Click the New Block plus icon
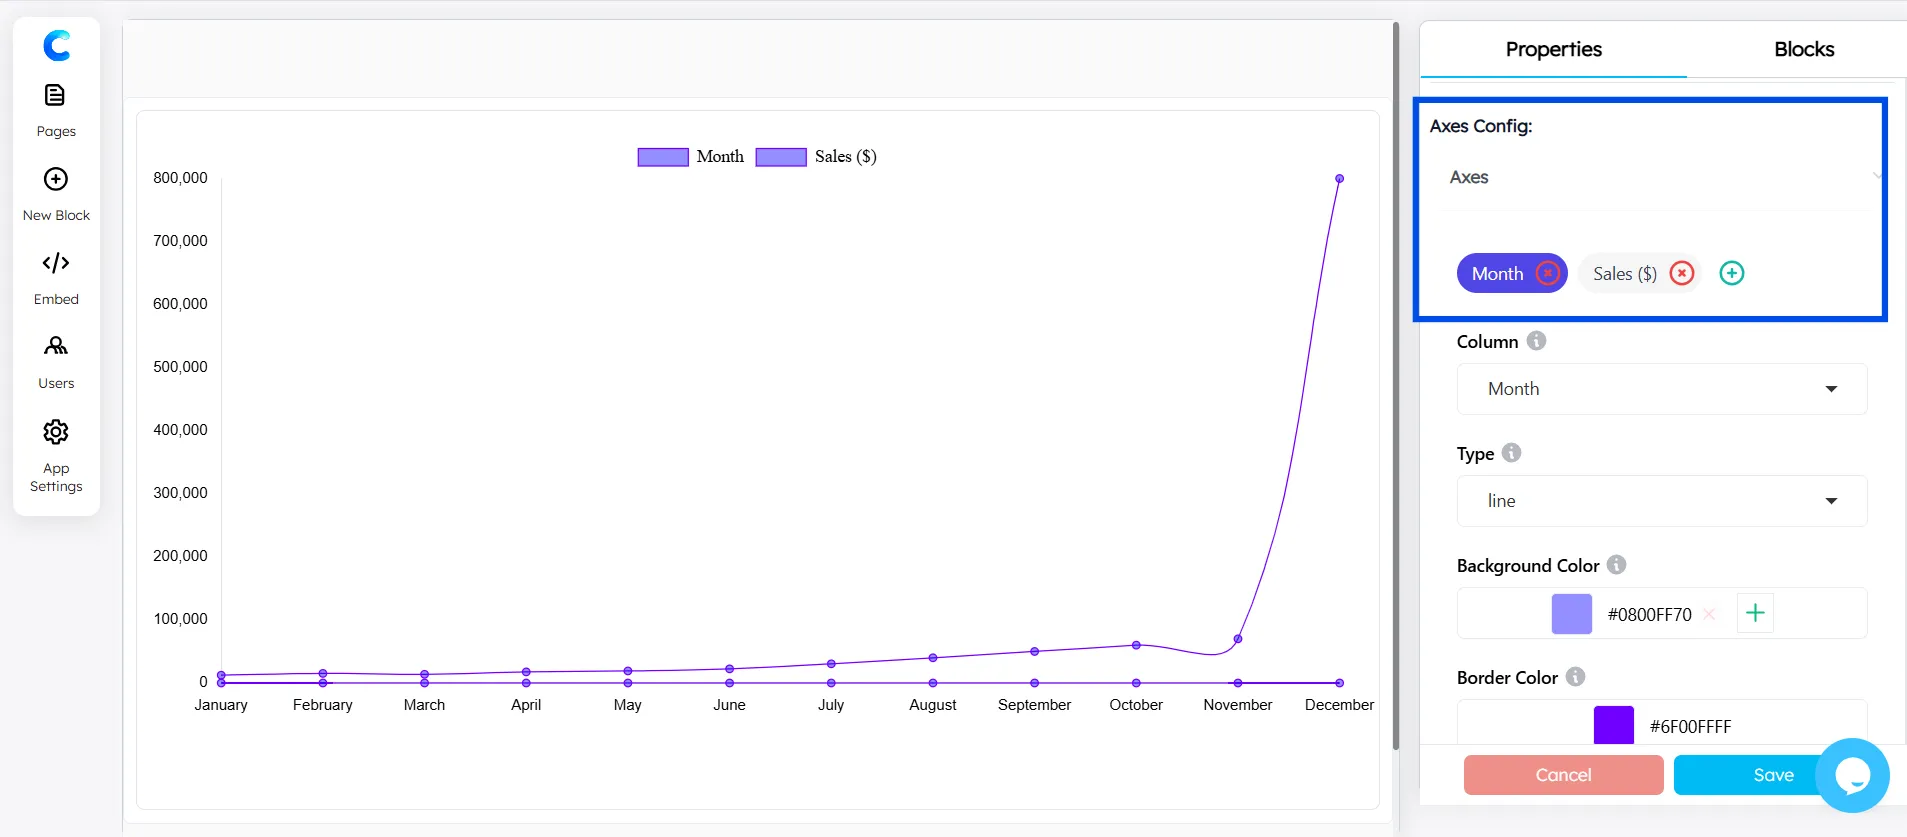The height and width of the screenshot is (837, 1907). pos(56,179)
